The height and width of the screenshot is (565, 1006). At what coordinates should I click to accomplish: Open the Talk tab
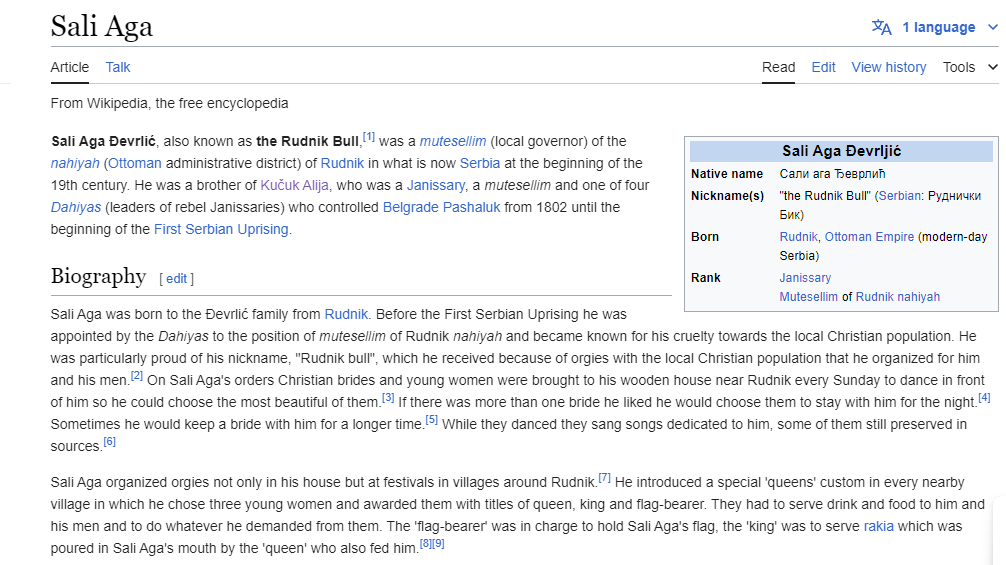point(118,67)
